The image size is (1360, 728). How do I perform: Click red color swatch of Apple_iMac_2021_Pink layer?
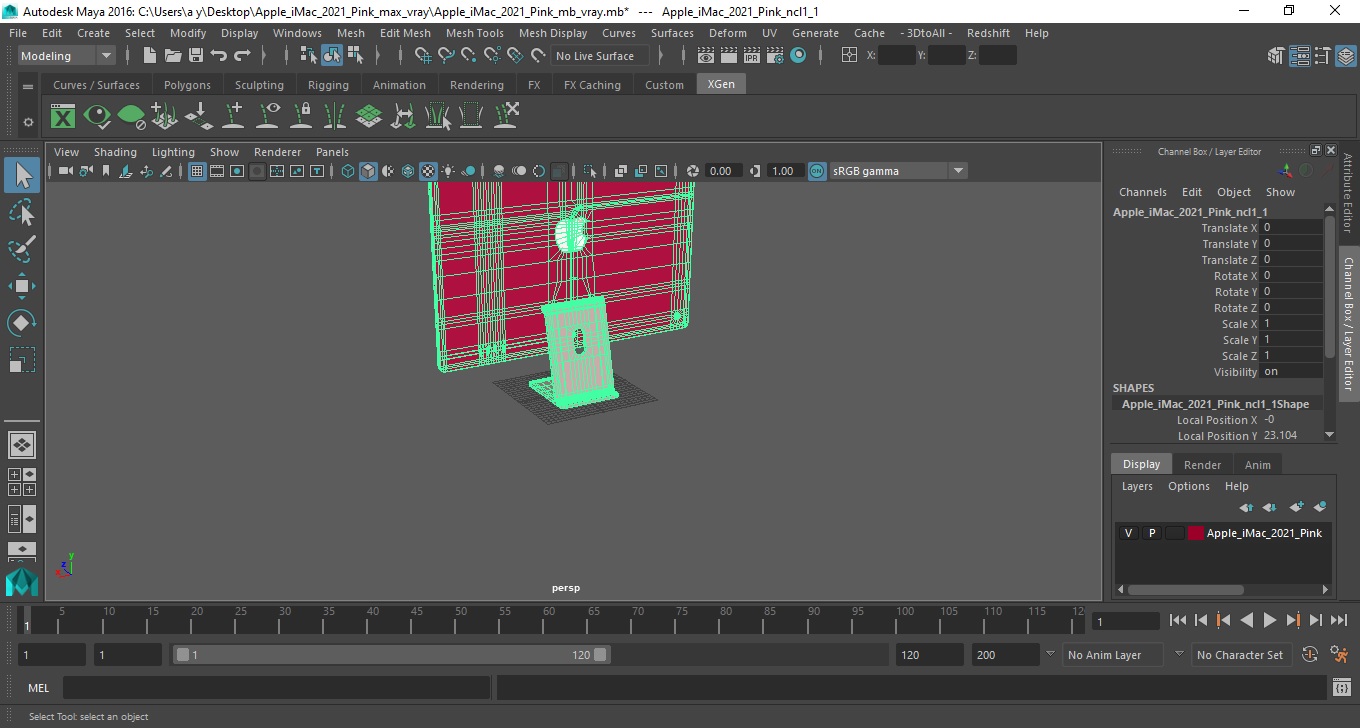[1195, 533]
